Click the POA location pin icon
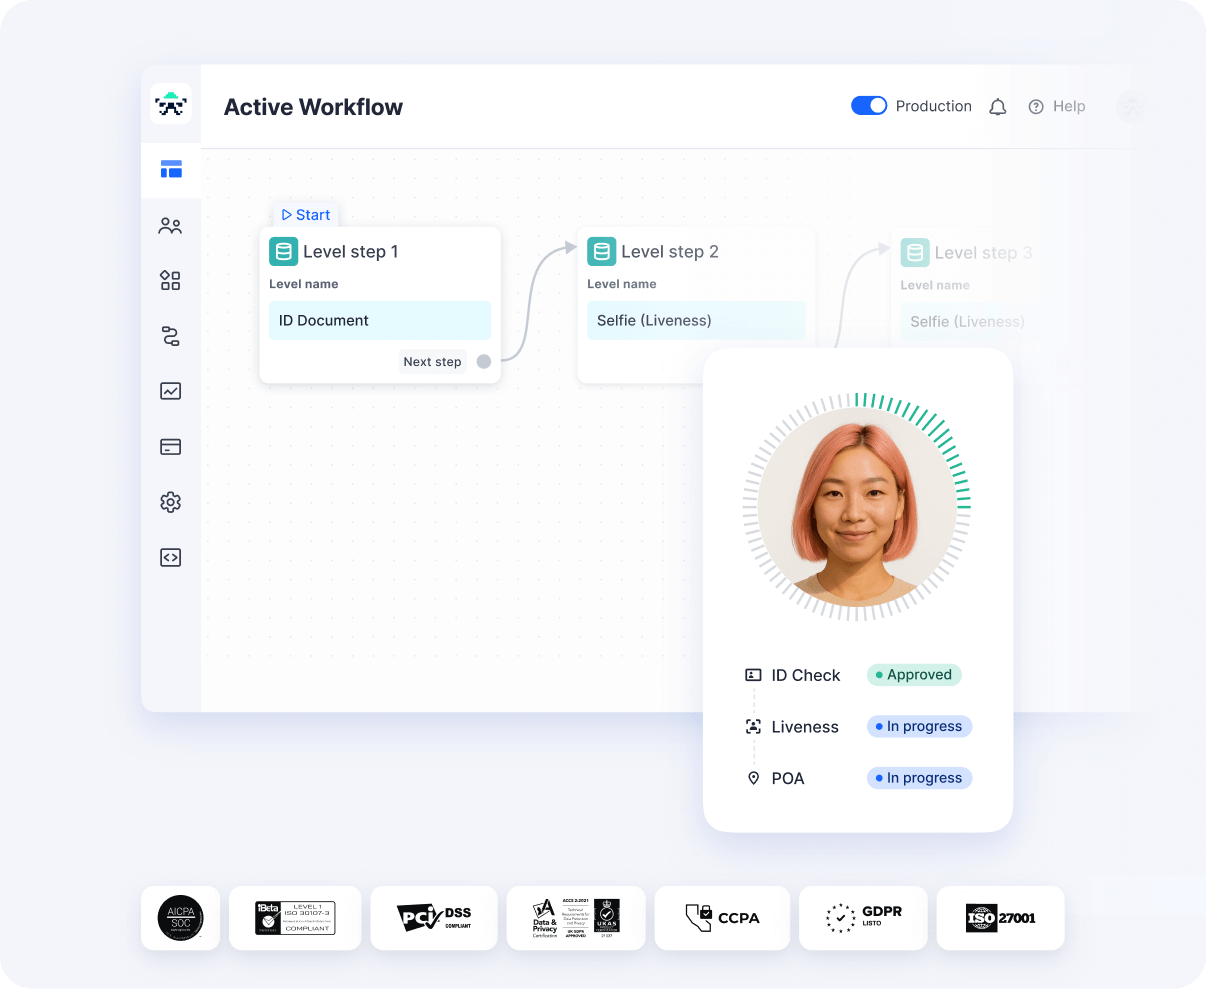This screenshot has height=989, width=1206. pos(754,778)
